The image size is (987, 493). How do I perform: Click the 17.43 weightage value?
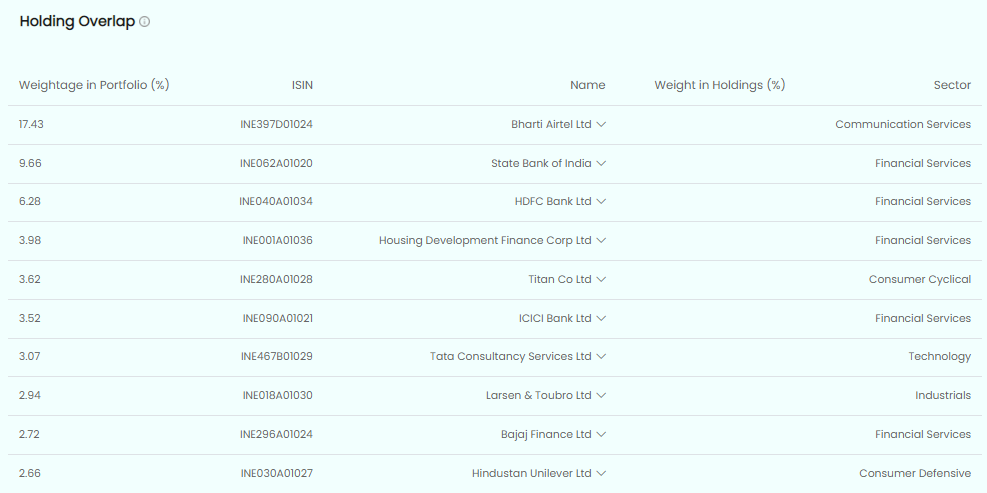(x=31, y=125)
